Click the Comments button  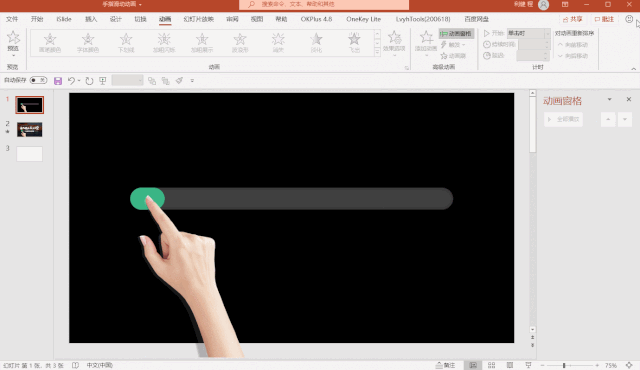[604, 19]
